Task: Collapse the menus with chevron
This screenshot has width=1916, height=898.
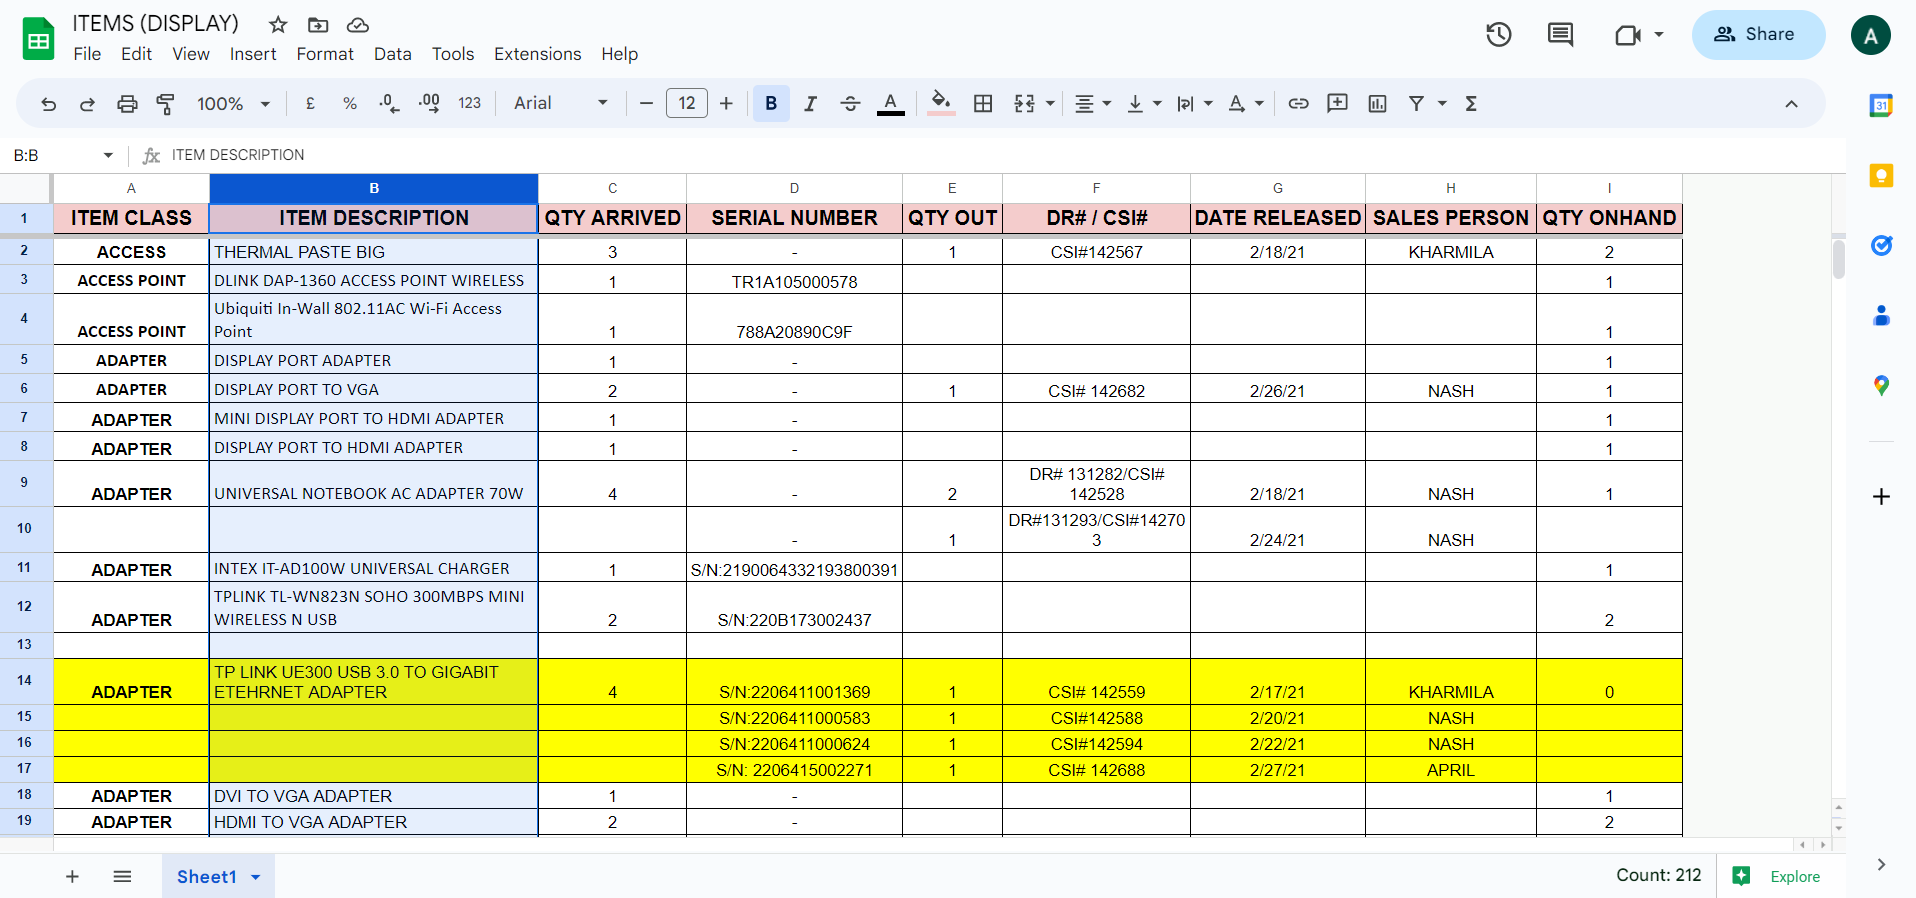Action: click(x=1791, y=104)
